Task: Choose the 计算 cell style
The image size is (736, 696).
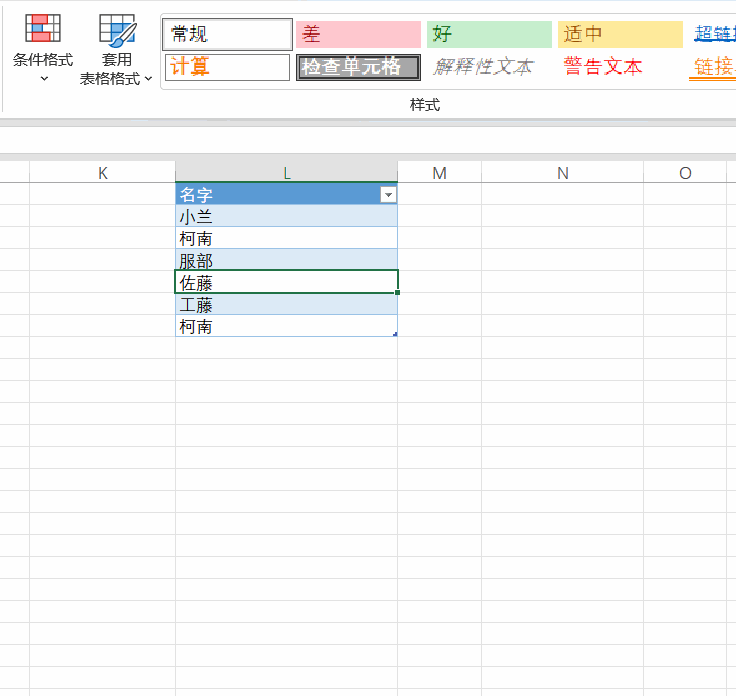Action: point(227,68)
